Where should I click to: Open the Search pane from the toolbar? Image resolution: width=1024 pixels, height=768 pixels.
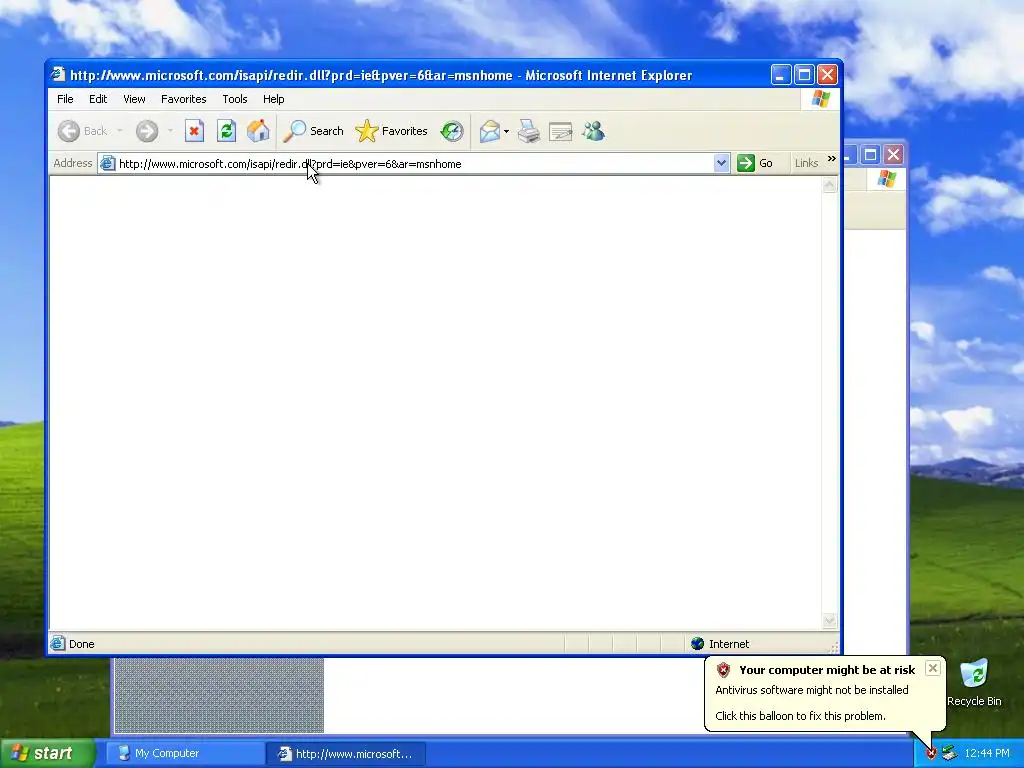pyautogui.click(x=313, y=131)
